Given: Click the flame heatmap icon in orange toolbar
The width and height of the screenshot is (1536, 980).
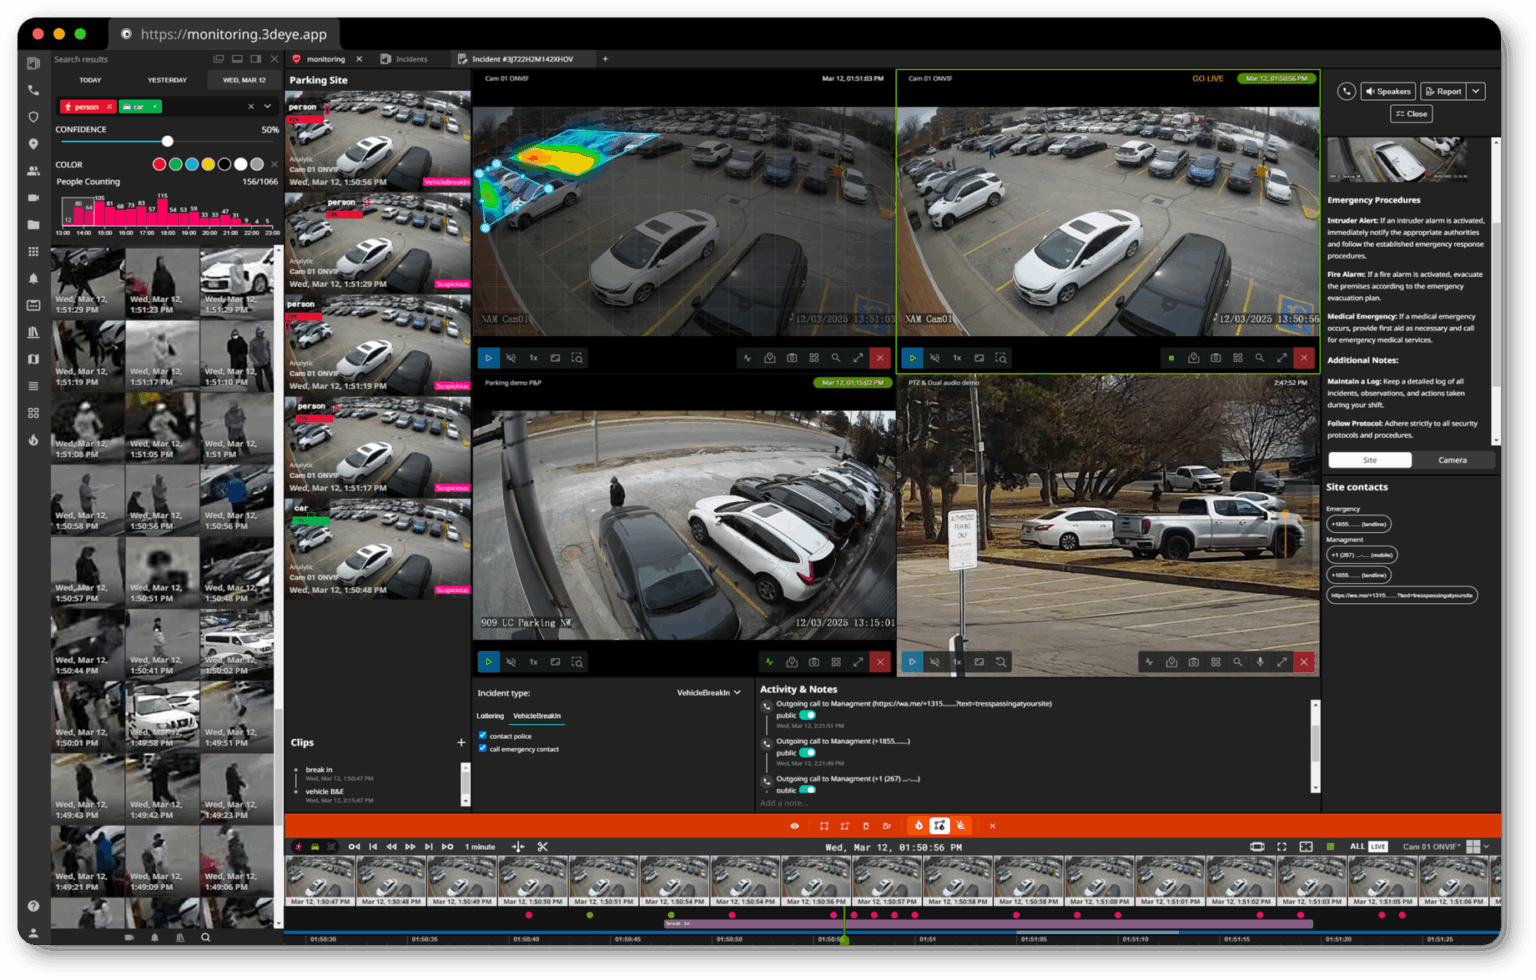Looking at the screenshot, I should click(x=918, y=826).
